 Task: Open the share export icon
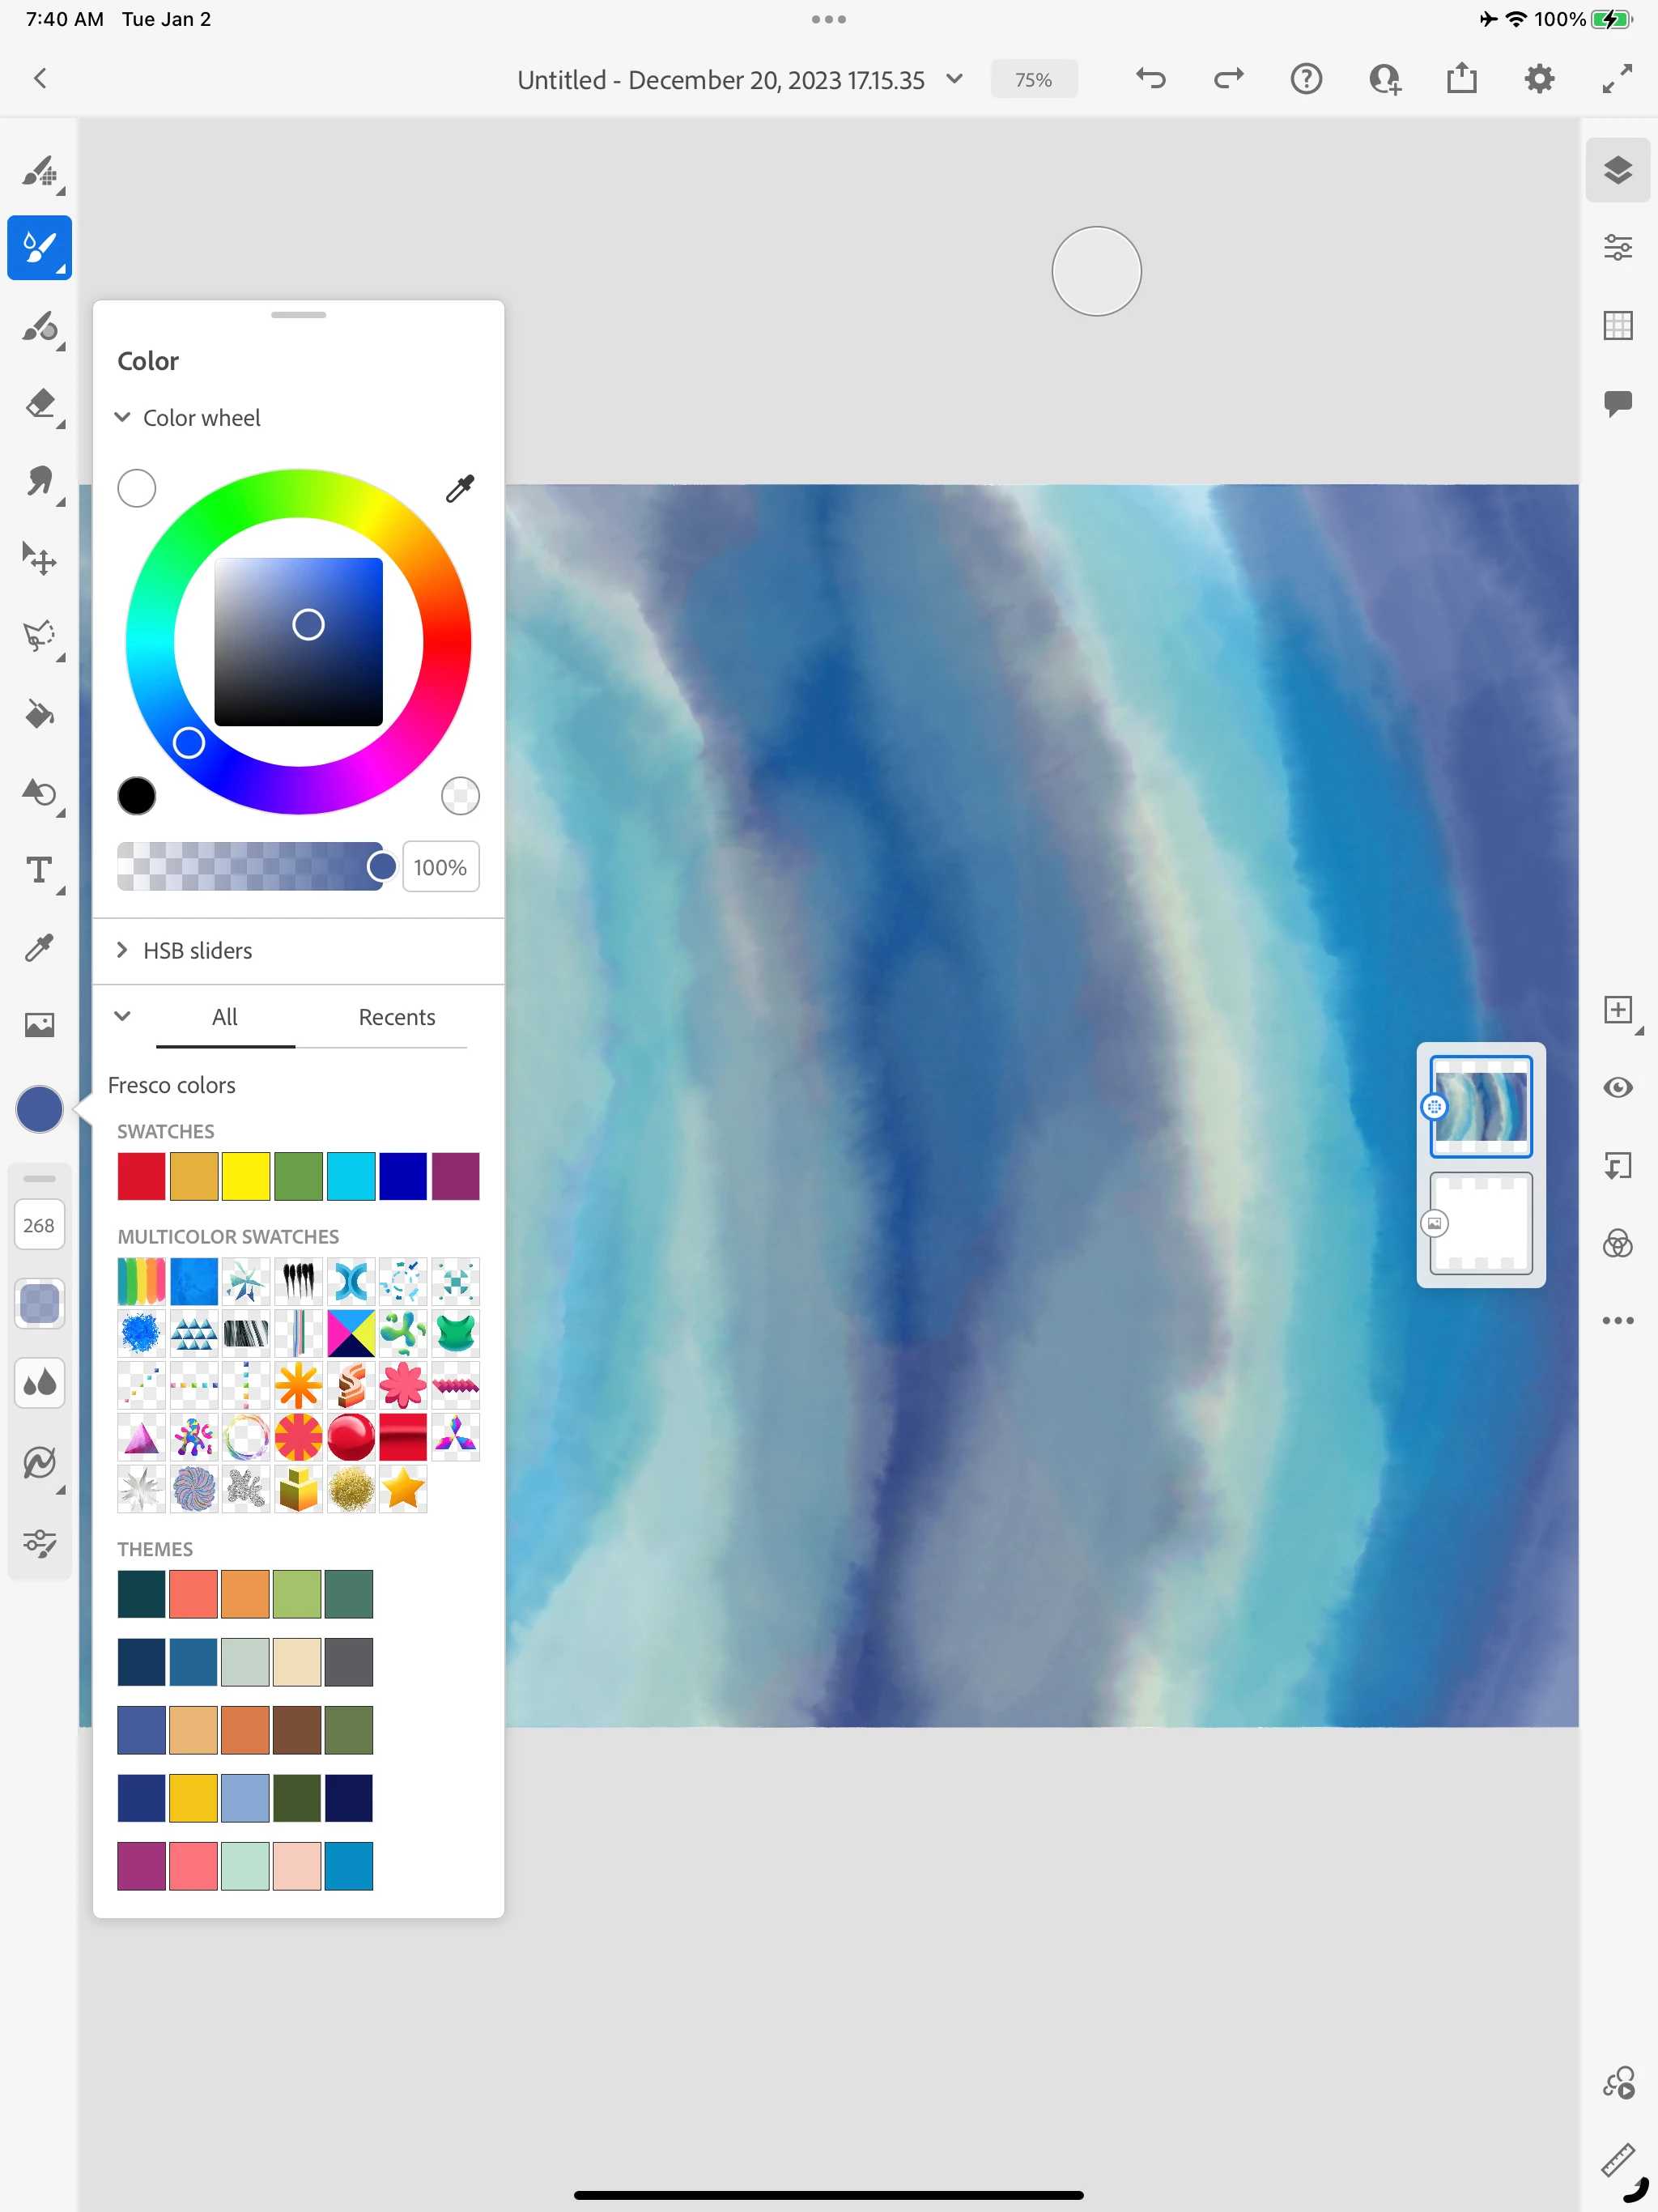(x=1461, y=79)
